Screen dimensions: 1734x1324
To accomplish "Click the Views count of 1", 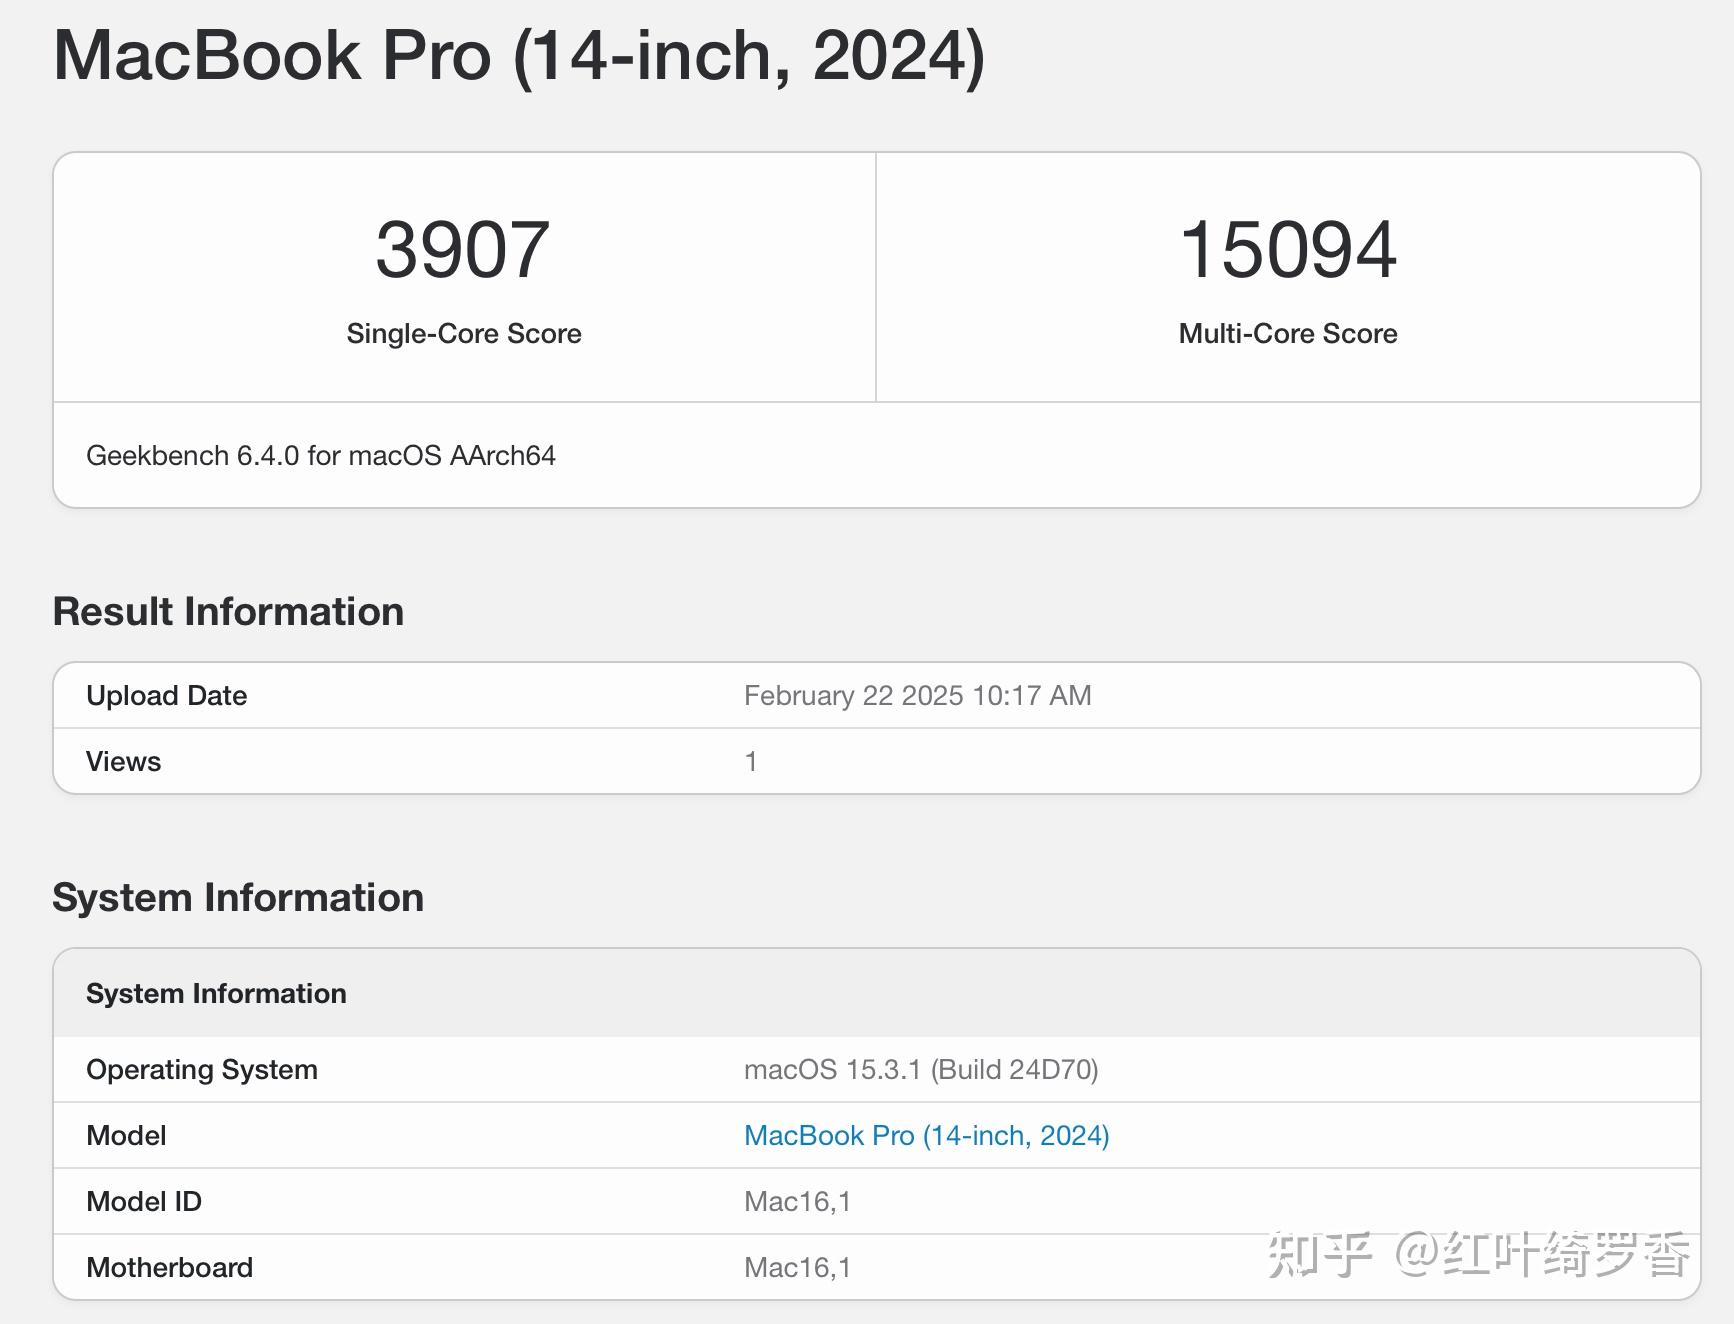I will pyautogui.click(x=751, y=760).
